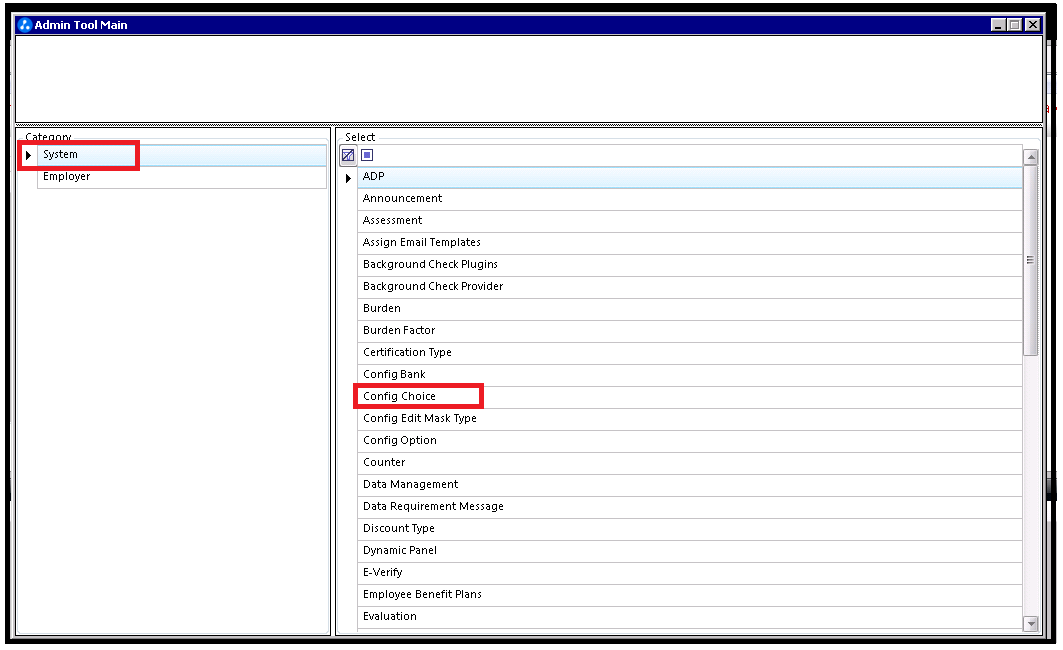
Task: Open Config Edit Mask Type
Action: click(689, 419)
